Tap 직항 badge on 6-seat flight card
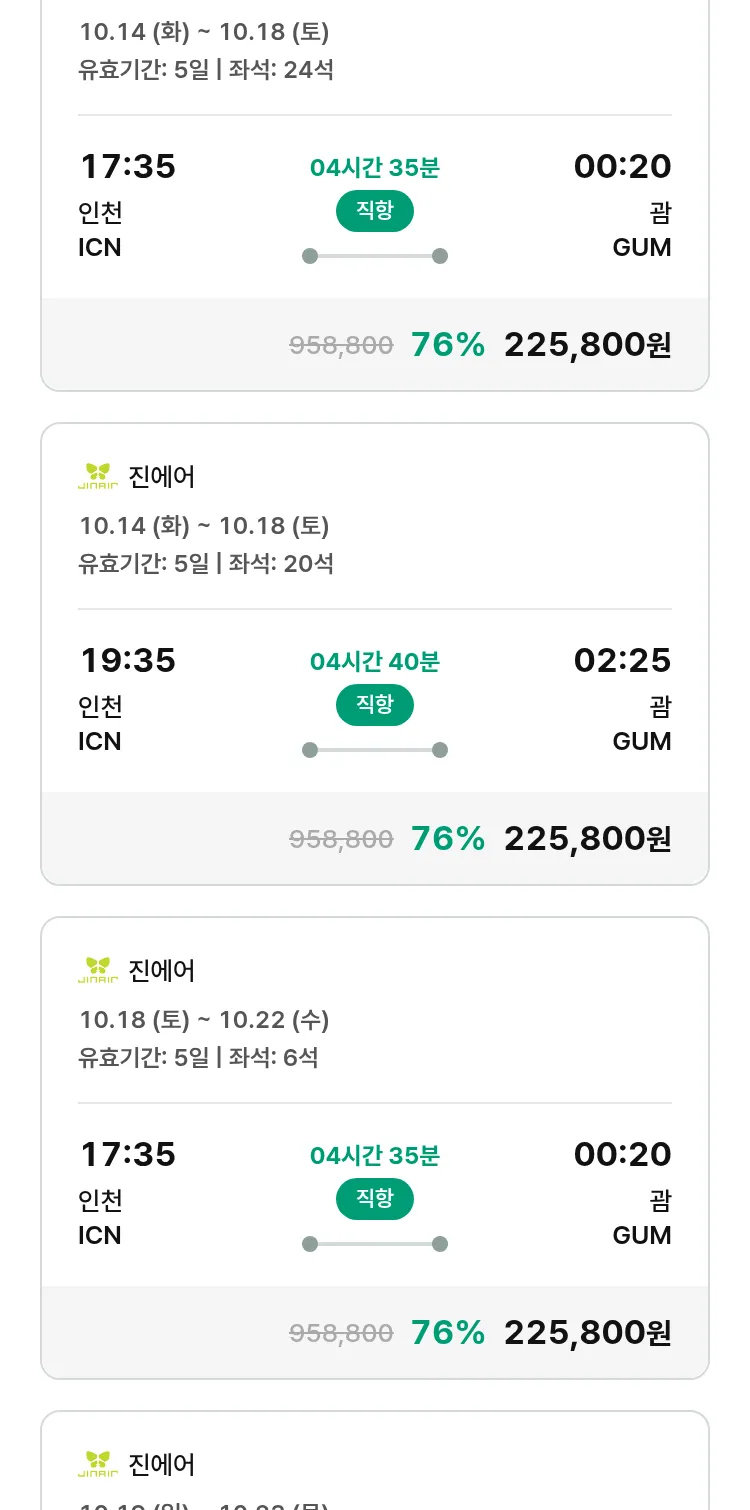The image size is (750, 1510). 375,1199
